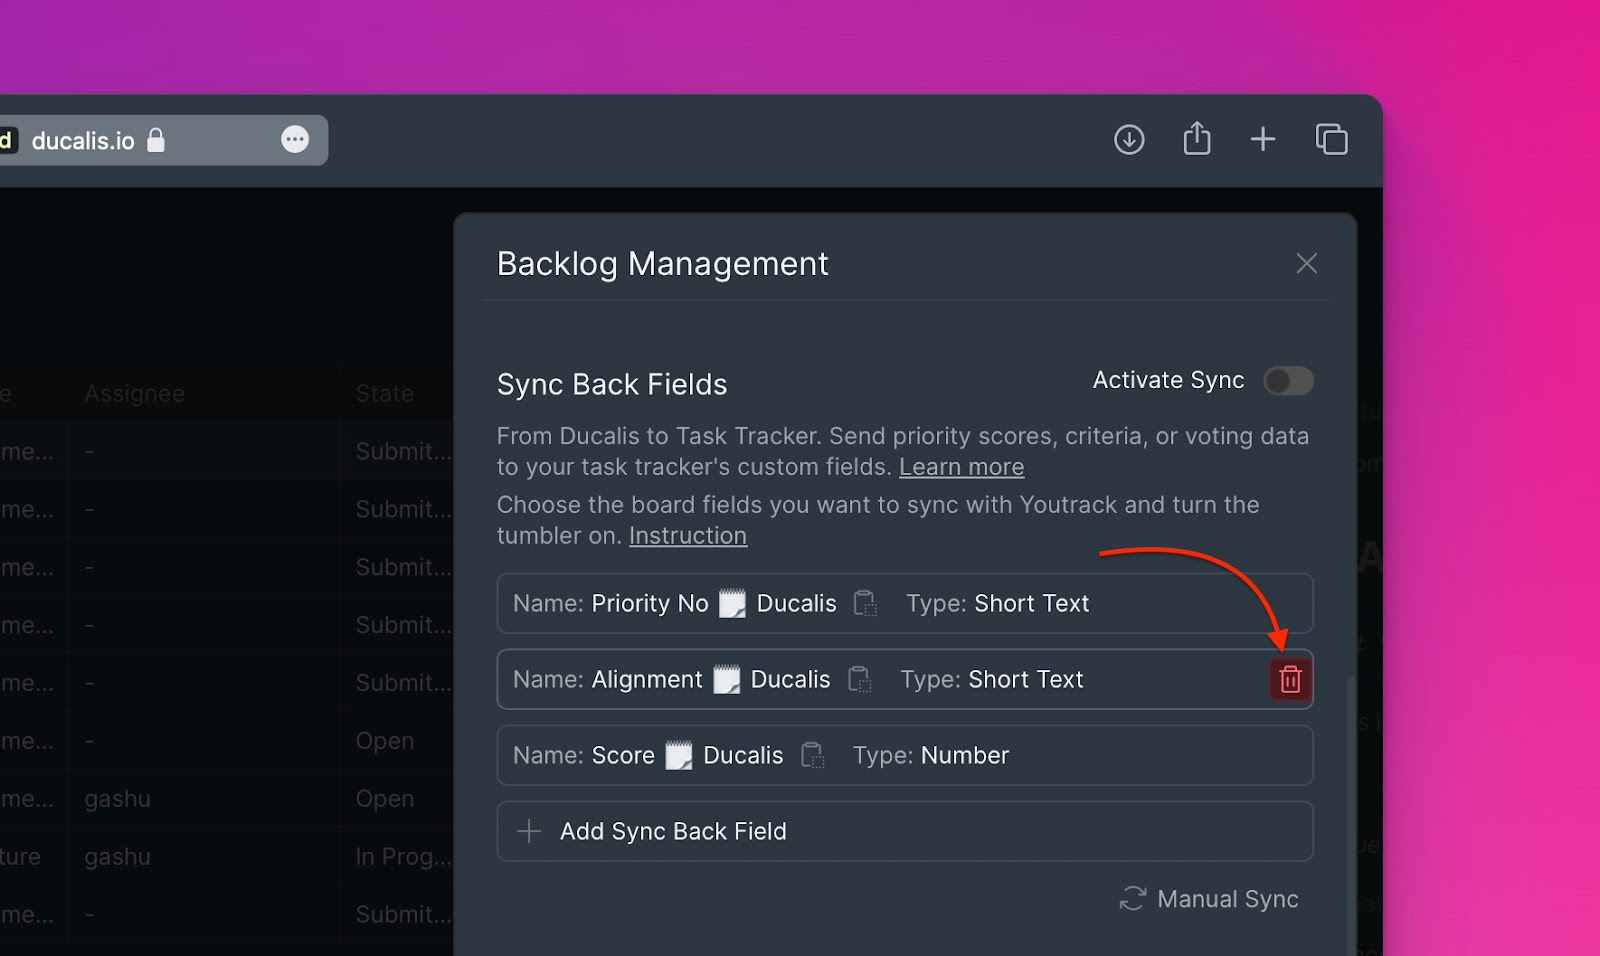Open browser downloads icon
The width and height of the screenshot is (1600, 956).
tap(1129, 139)
